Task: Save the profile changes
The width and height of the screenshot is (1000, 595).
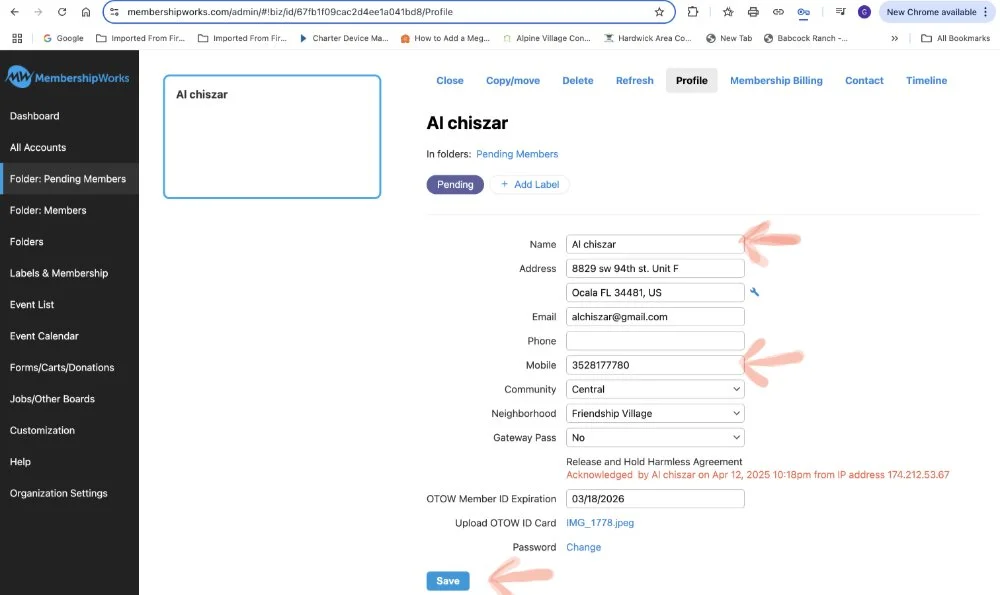Action: tap(448, 581)
